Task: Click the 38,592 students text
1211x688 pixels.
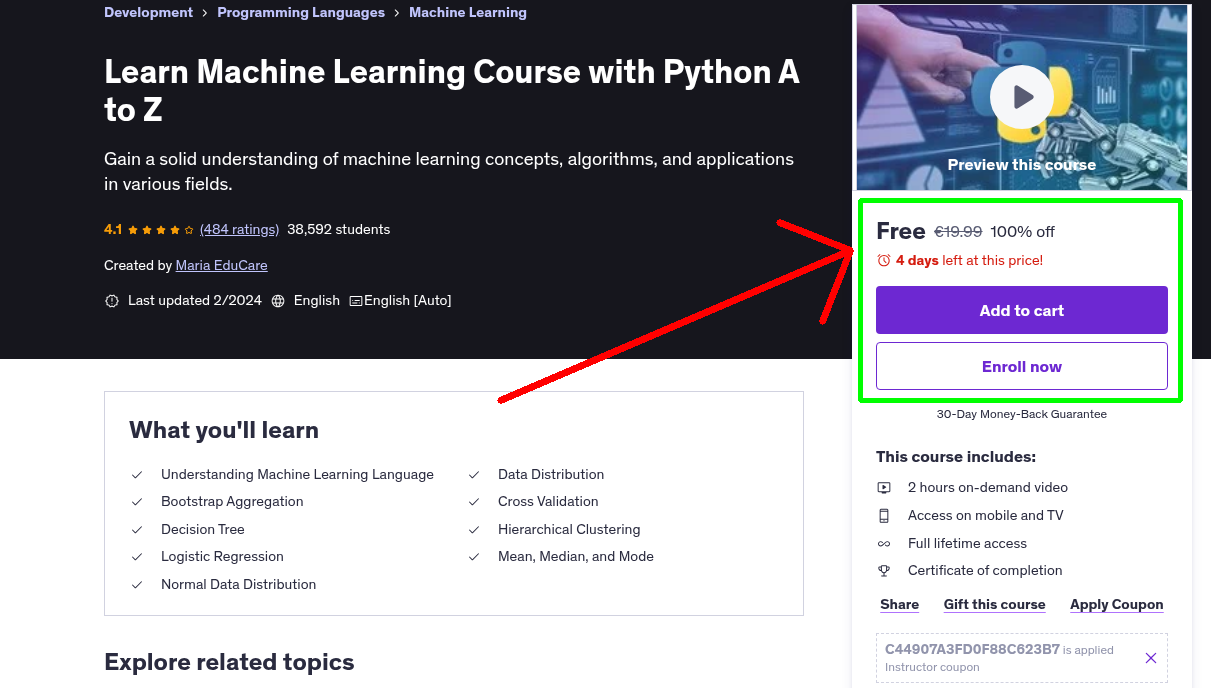Action: click(x=338, y=229)
